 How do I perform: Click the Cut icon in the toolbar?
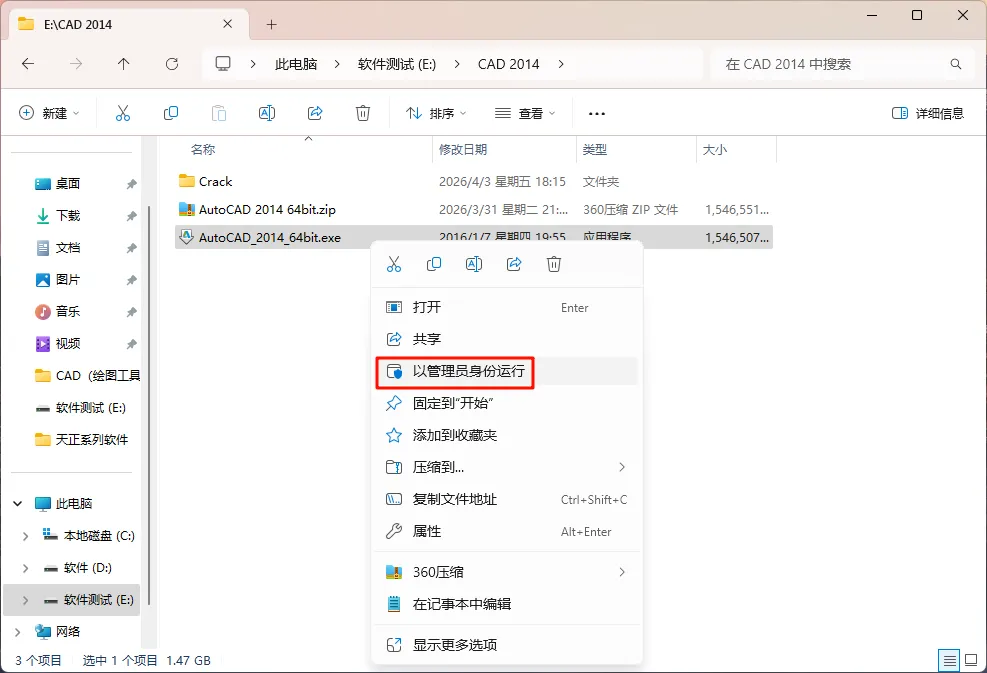[x=123, y=113]
